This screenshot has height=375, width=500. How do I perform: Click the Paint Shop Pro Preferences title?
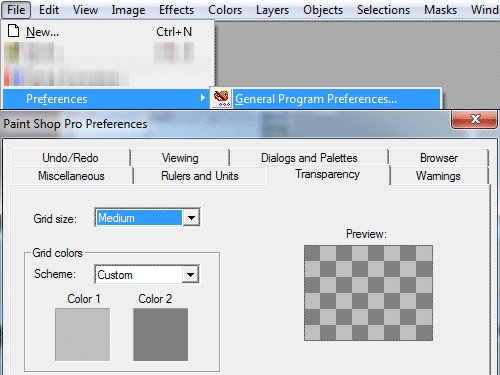click(x=75, y=124)
